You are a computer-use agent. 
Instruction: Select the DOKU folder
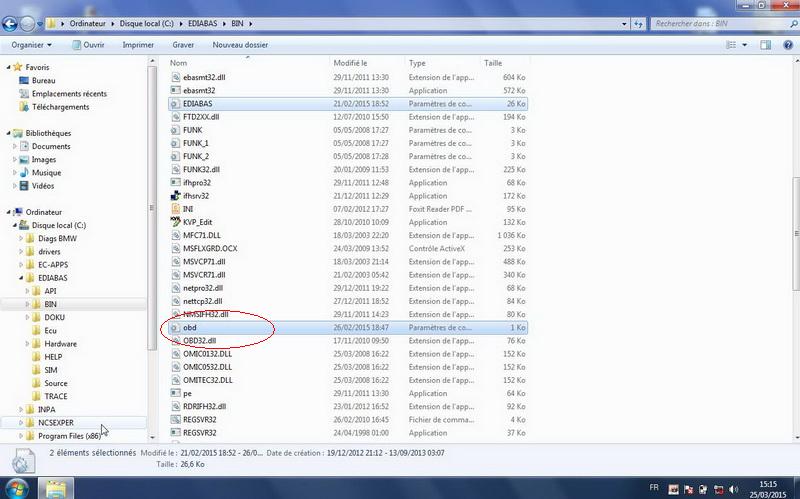(x=54, y=317)
